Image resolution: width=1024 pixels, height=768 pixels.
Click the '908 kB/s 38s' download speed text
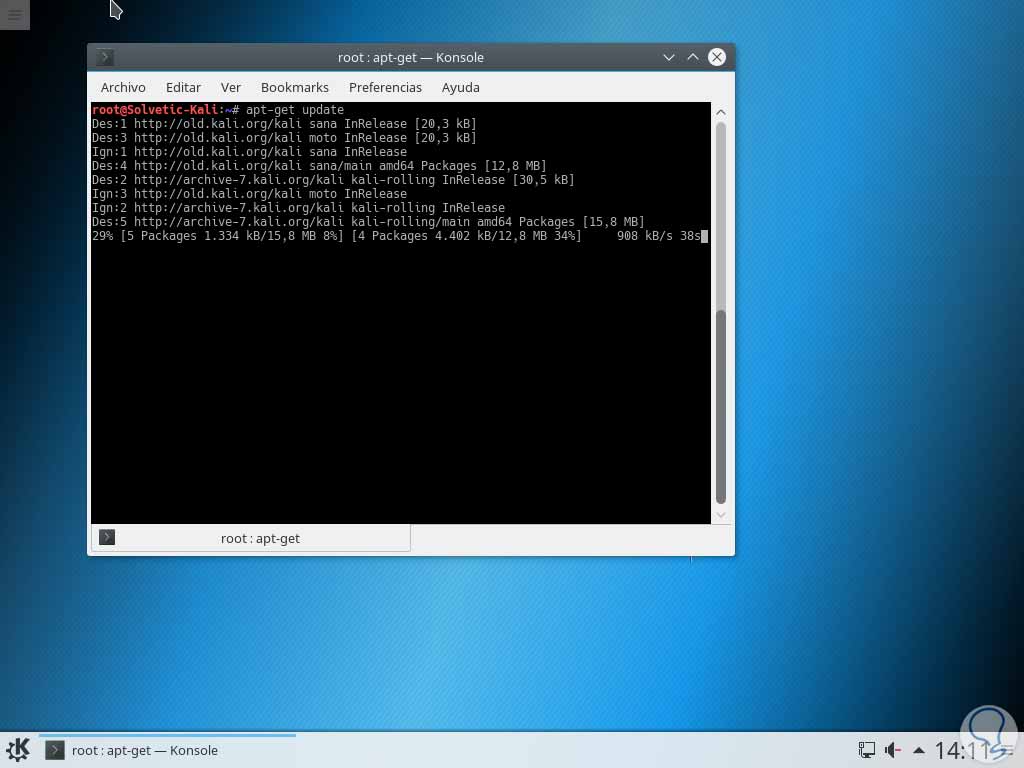click(659, 236)
